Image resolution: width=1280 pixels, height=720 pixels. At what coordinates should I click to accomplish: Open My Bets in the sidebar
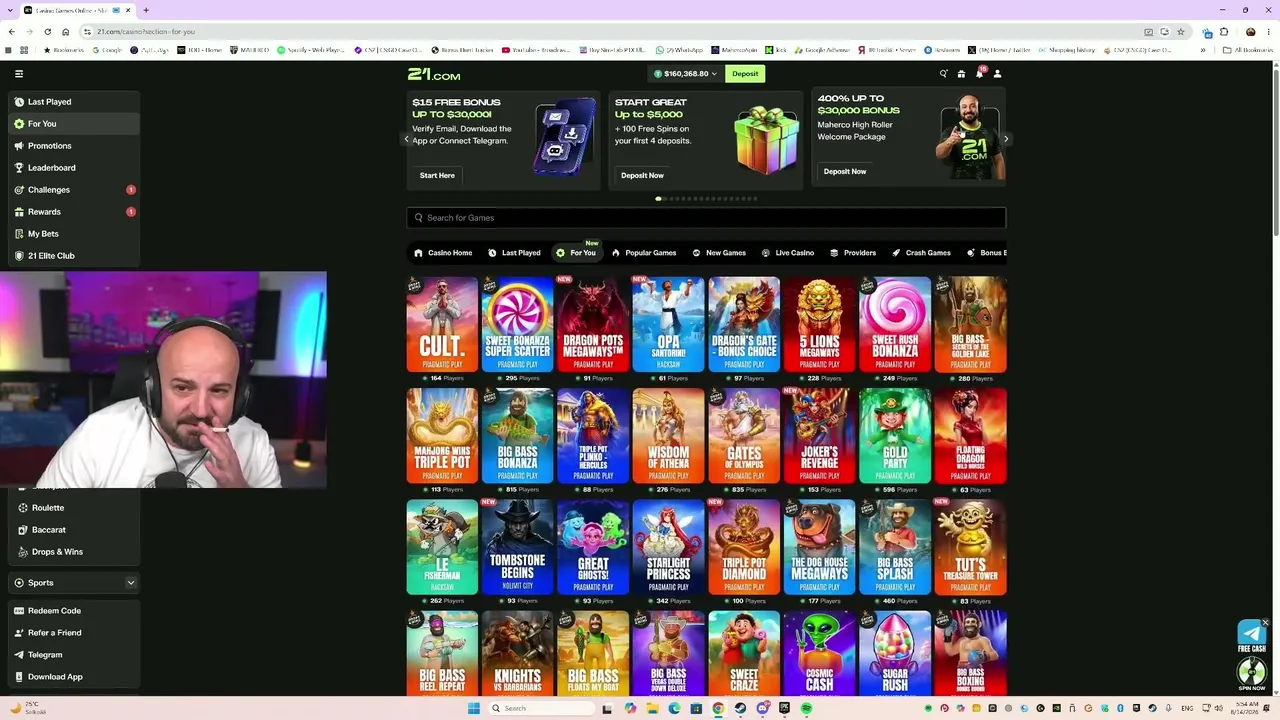coord(74,234)
